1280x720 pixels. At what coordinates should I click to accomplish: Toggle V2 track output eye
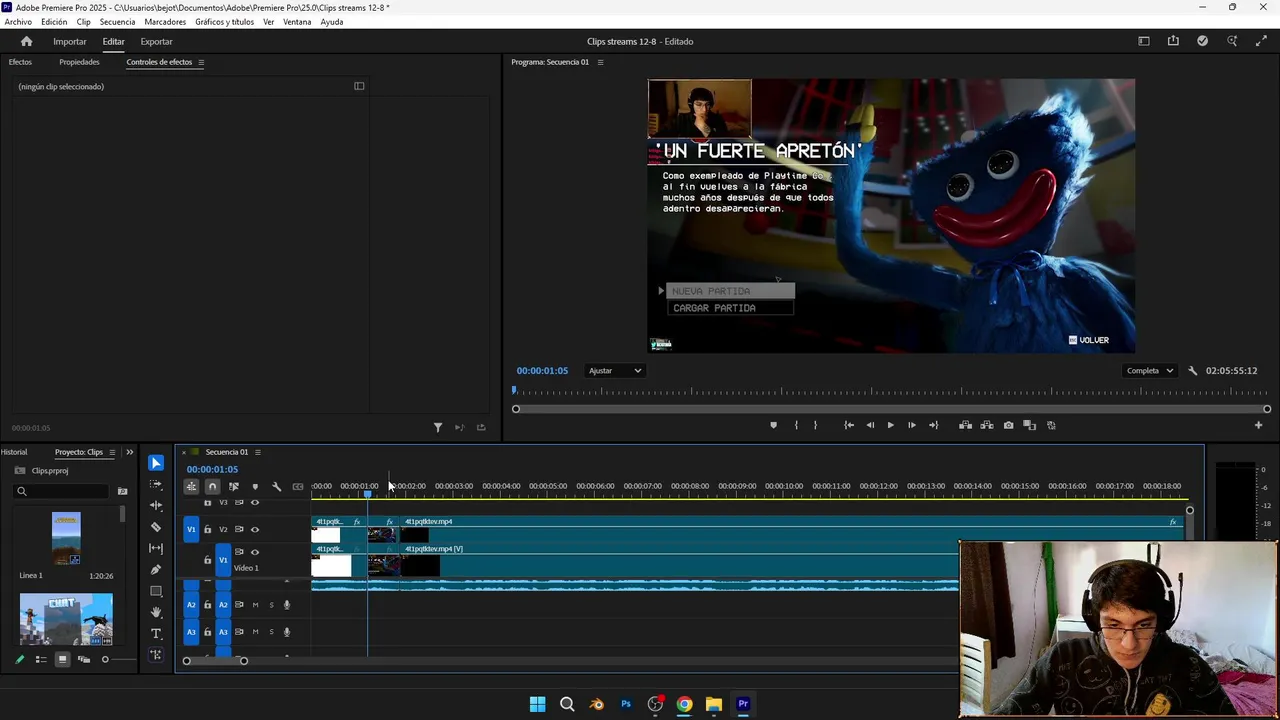tap(255, 529)
